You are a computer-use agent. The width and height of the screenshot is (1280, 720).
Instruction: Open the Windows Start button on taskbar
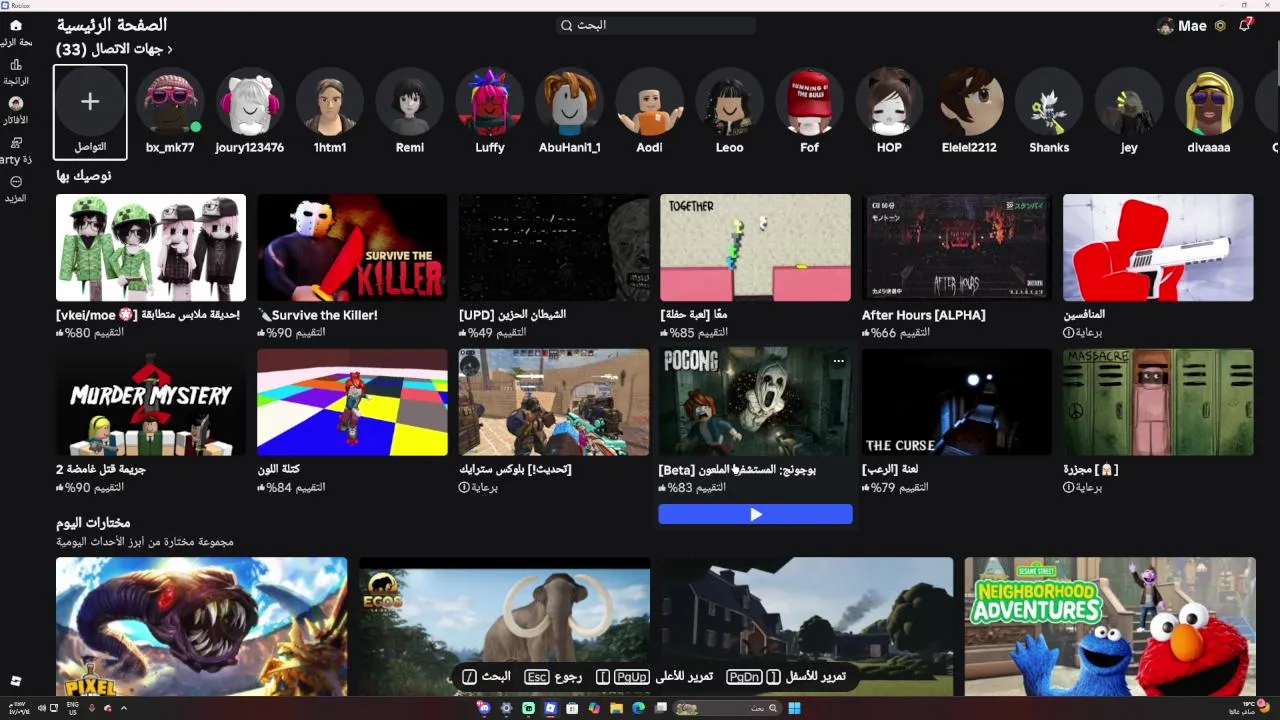pos(794,708)
